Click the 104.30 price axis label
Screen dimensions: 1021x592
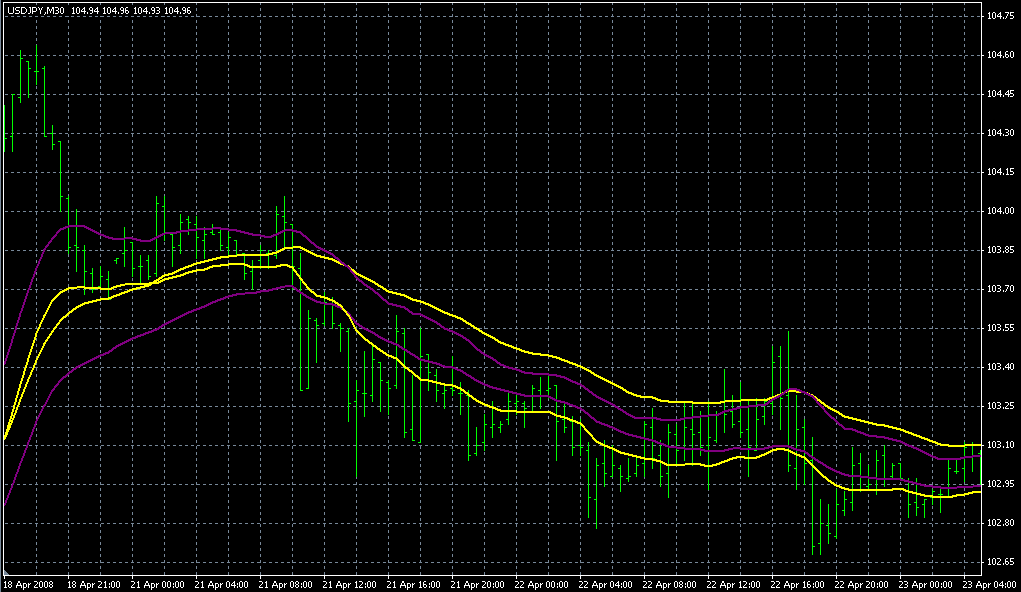[x=1000, y=133]
